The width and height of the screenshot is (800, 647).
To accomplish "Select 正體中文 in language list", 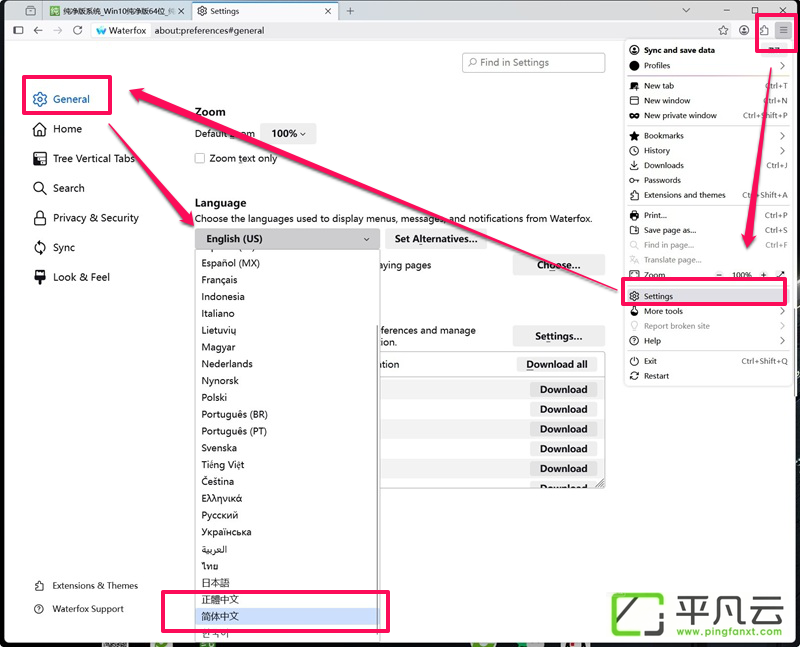I will point(287,600).
